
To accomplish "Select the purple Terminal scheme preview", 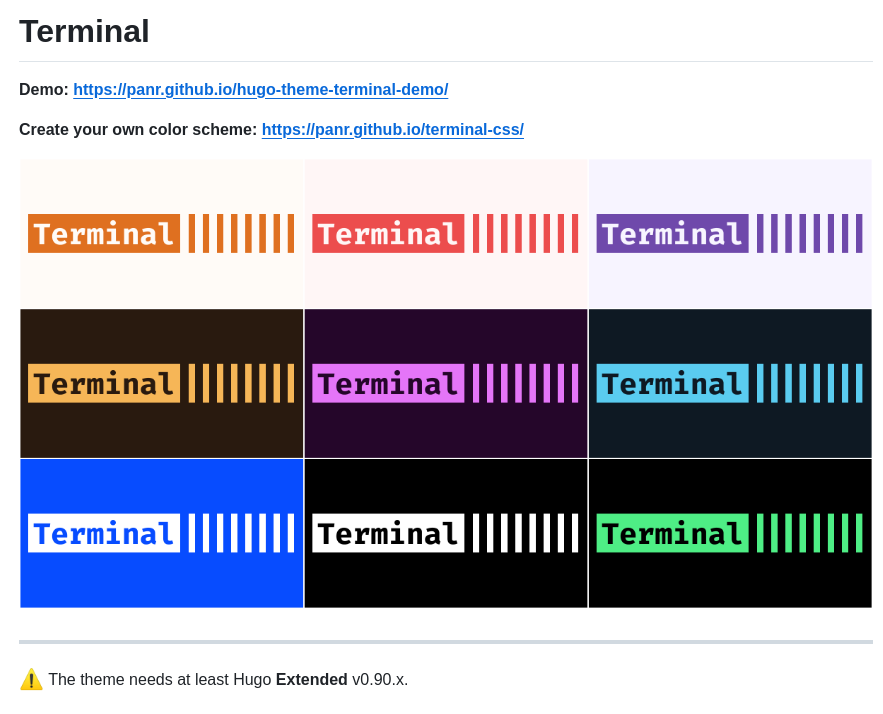I will 730,233.
